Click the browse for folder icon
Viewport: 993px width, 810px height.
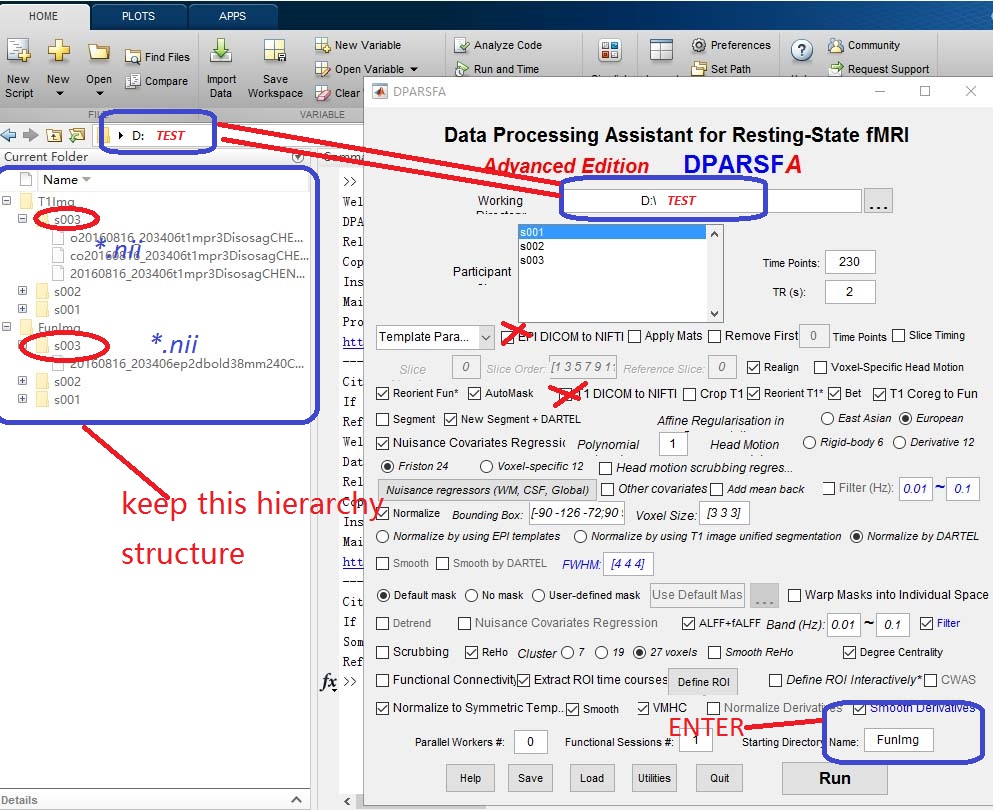[x=77, y=135]
